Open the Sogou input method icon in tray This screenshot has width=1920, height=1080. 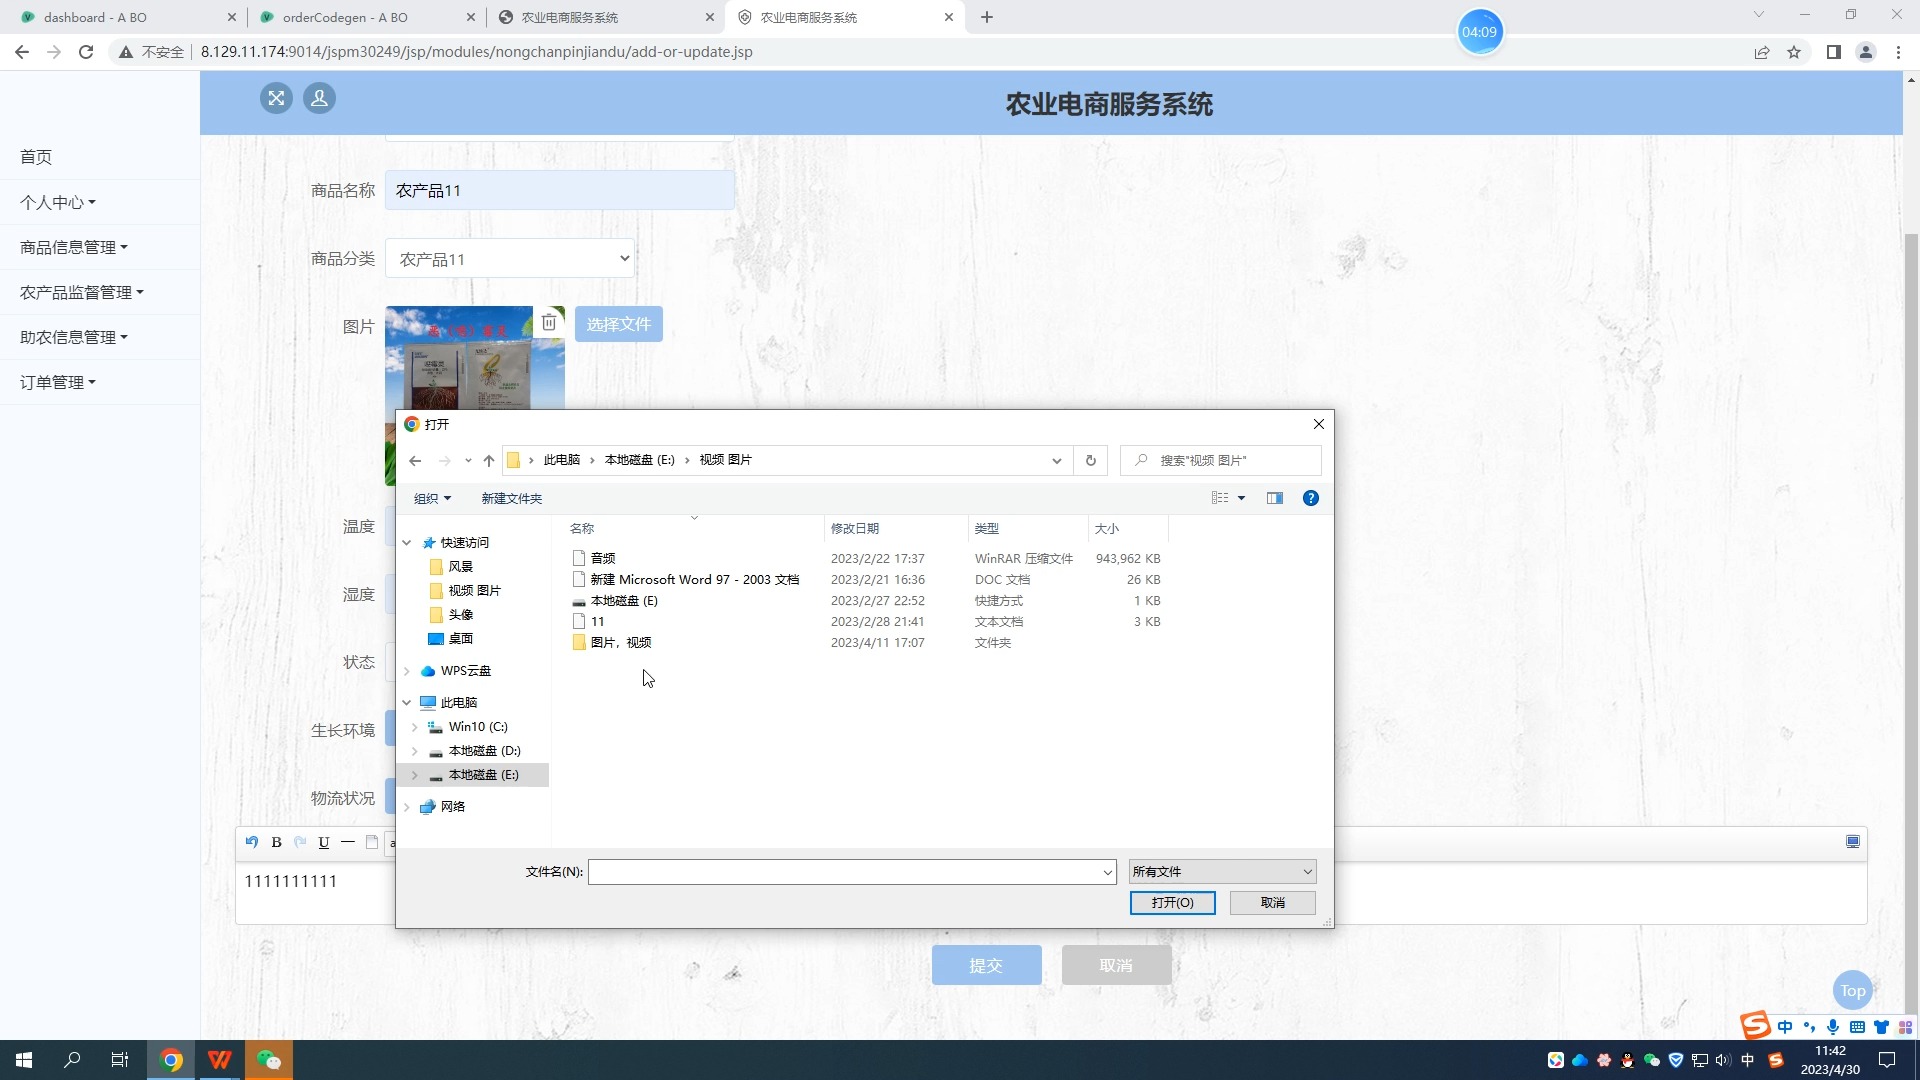[1776, 1060]
